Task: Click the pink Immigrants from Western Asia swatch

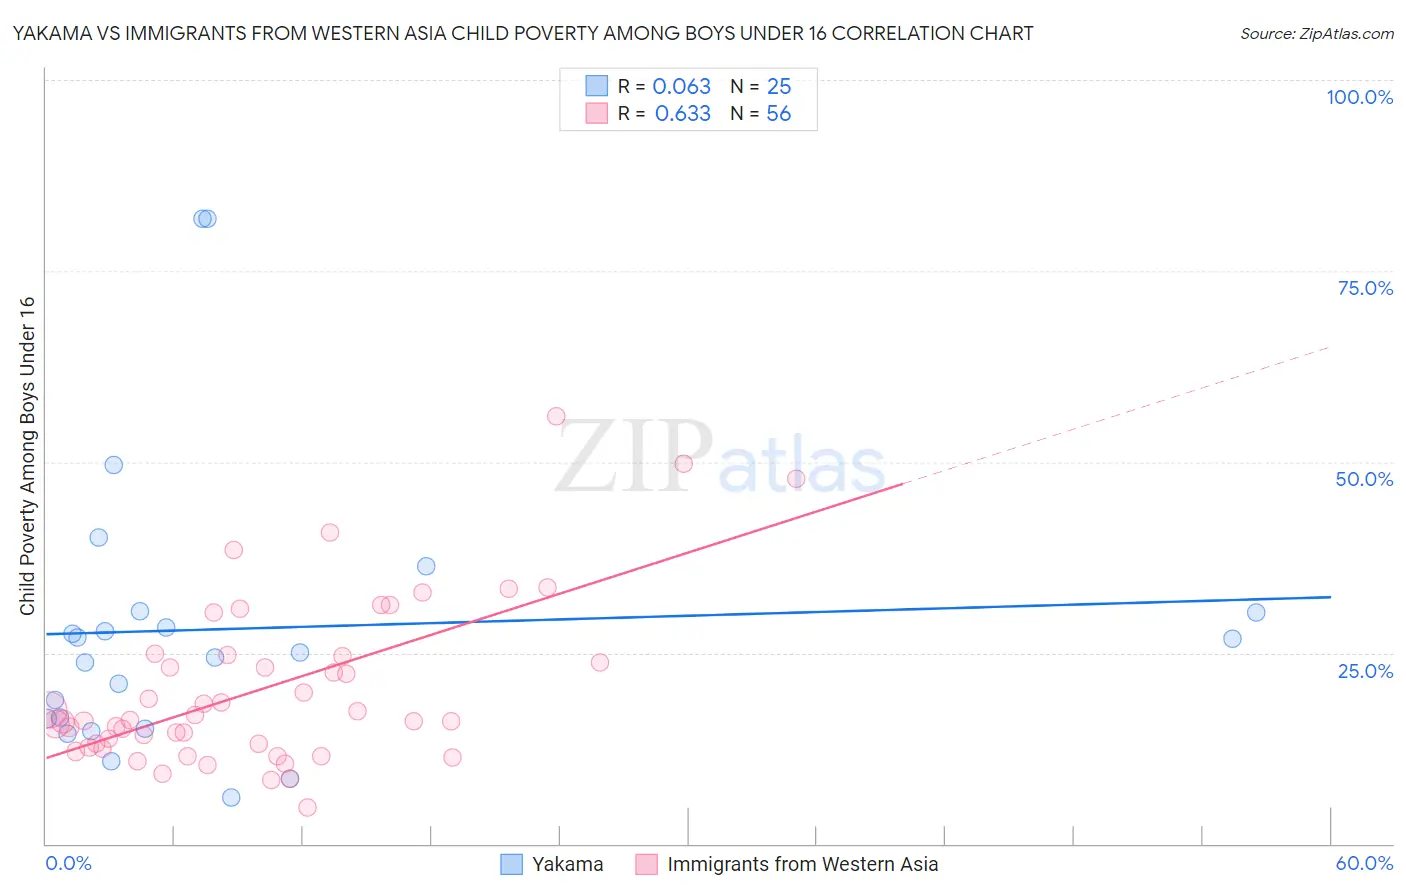Action: pos(647,864)
